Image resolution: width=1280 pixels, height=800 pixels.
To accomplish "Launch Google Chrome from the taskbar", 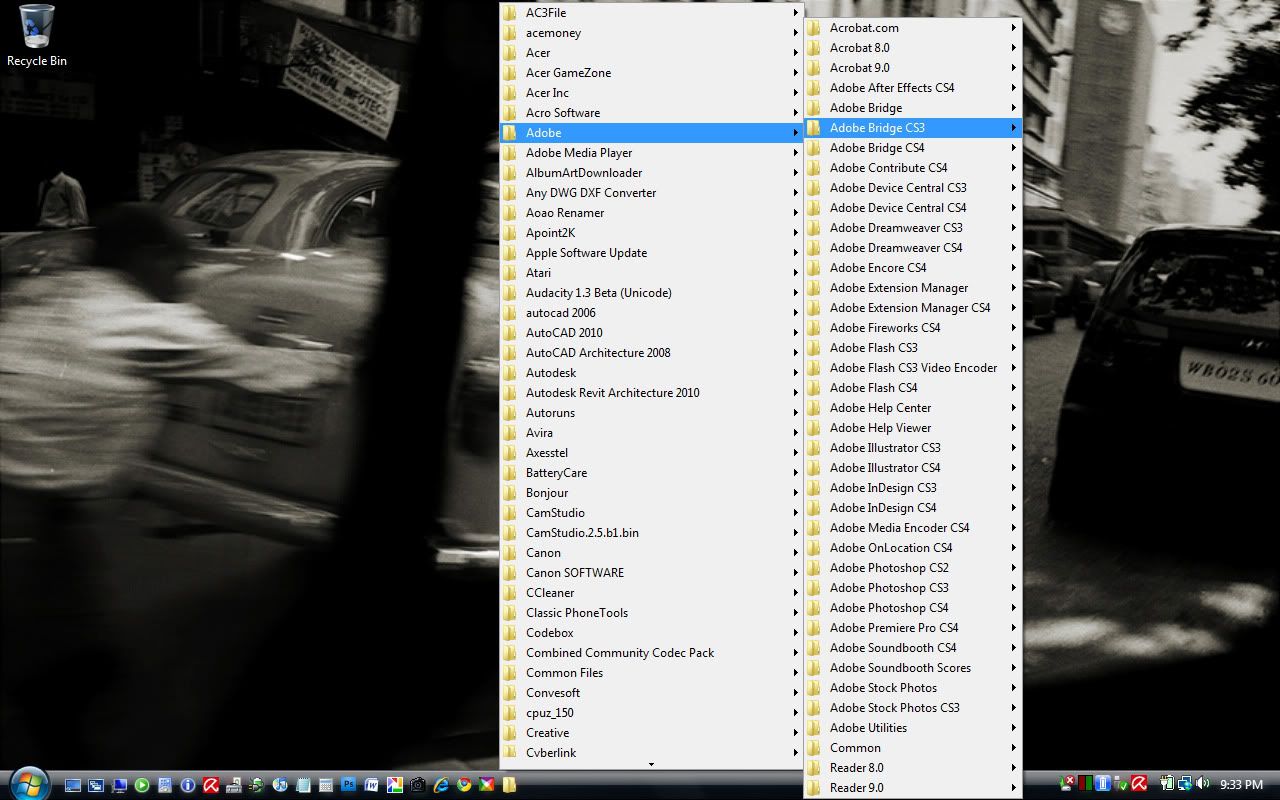I will 464,785.
